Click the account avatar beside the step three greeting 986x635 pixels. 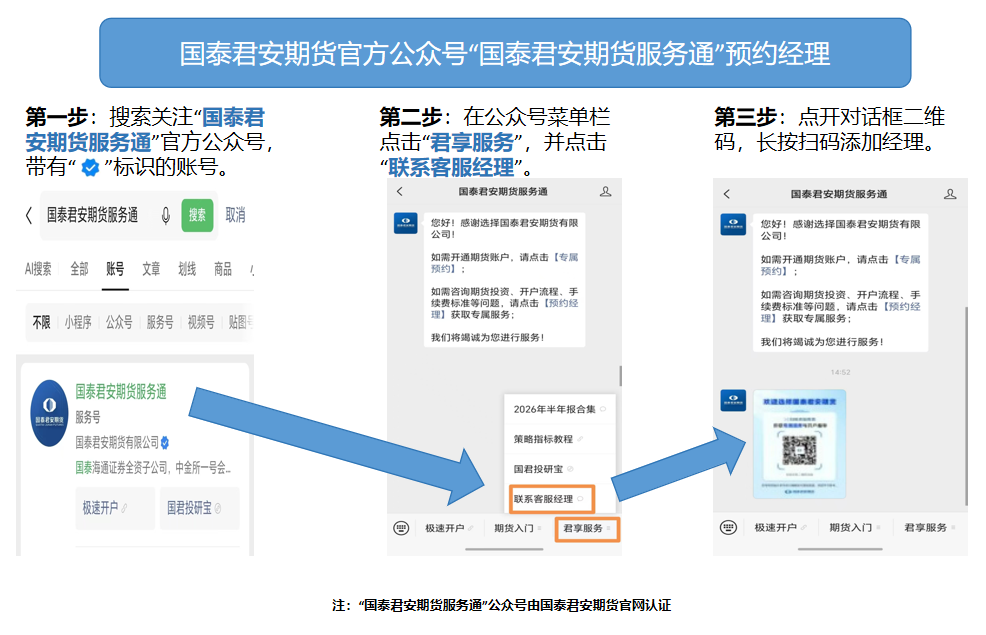733,224
